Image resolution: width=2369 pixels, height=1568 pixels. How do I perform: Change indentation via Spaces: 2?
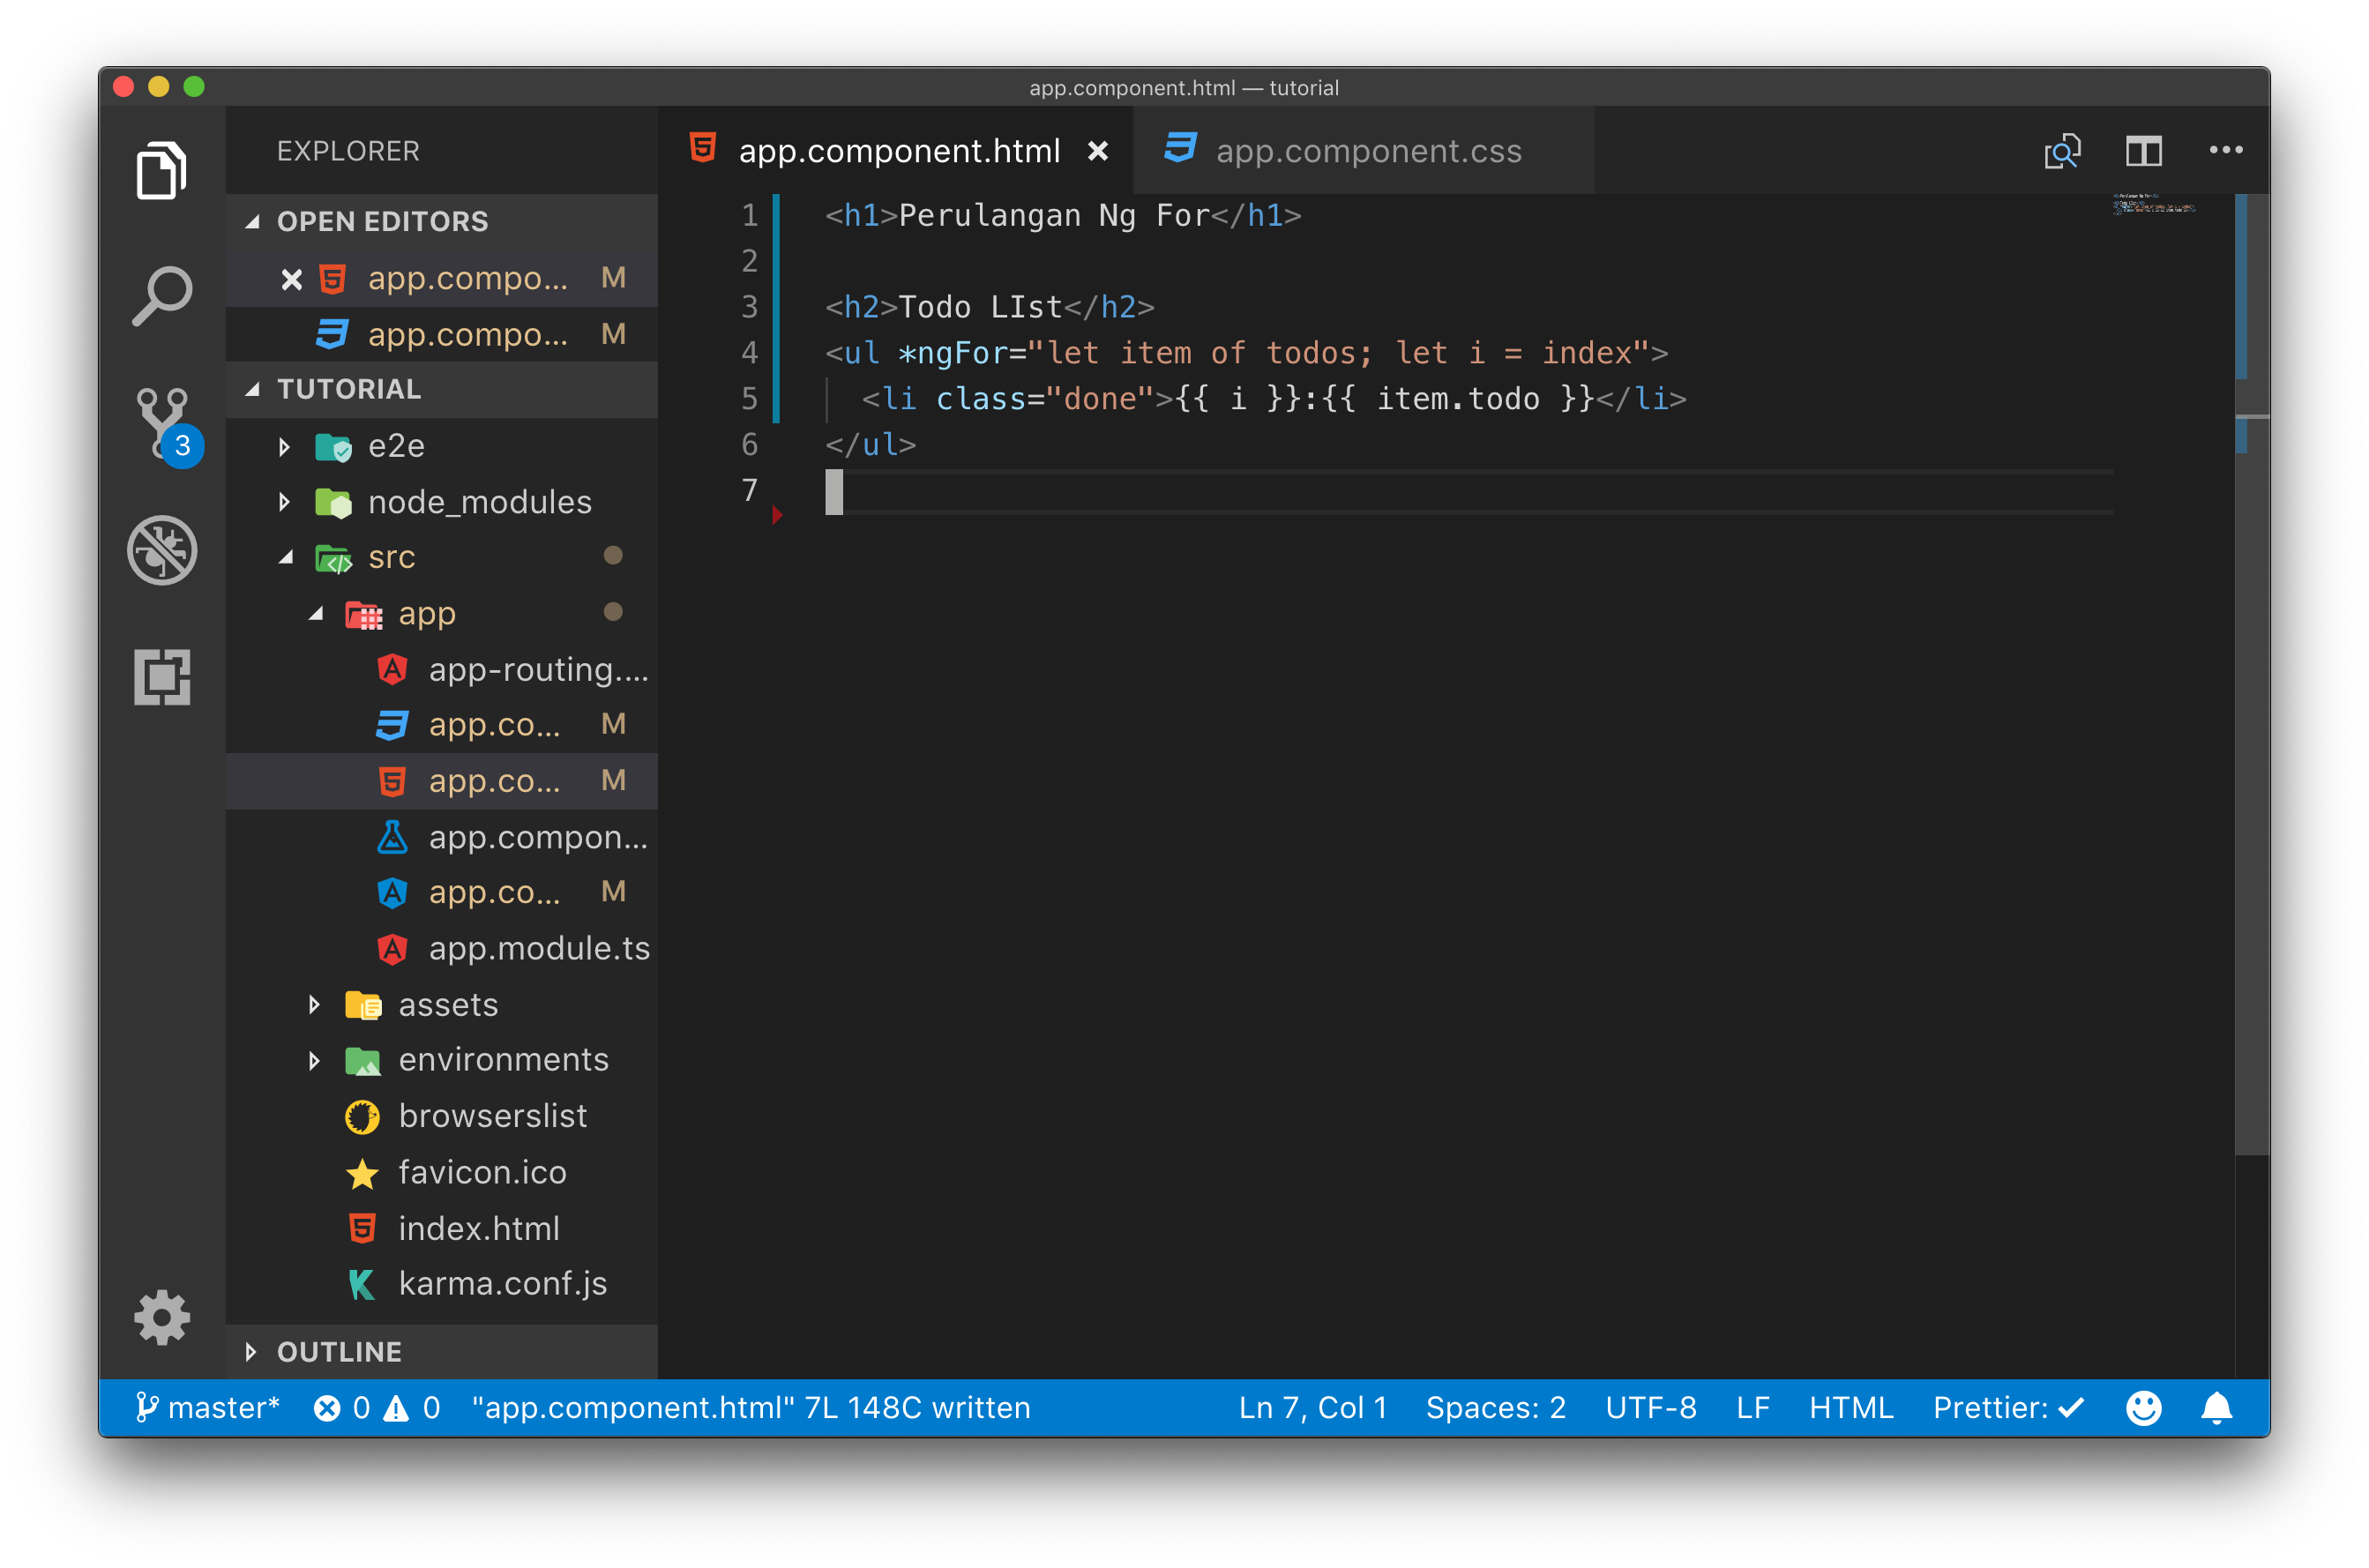[1495, 1408]
